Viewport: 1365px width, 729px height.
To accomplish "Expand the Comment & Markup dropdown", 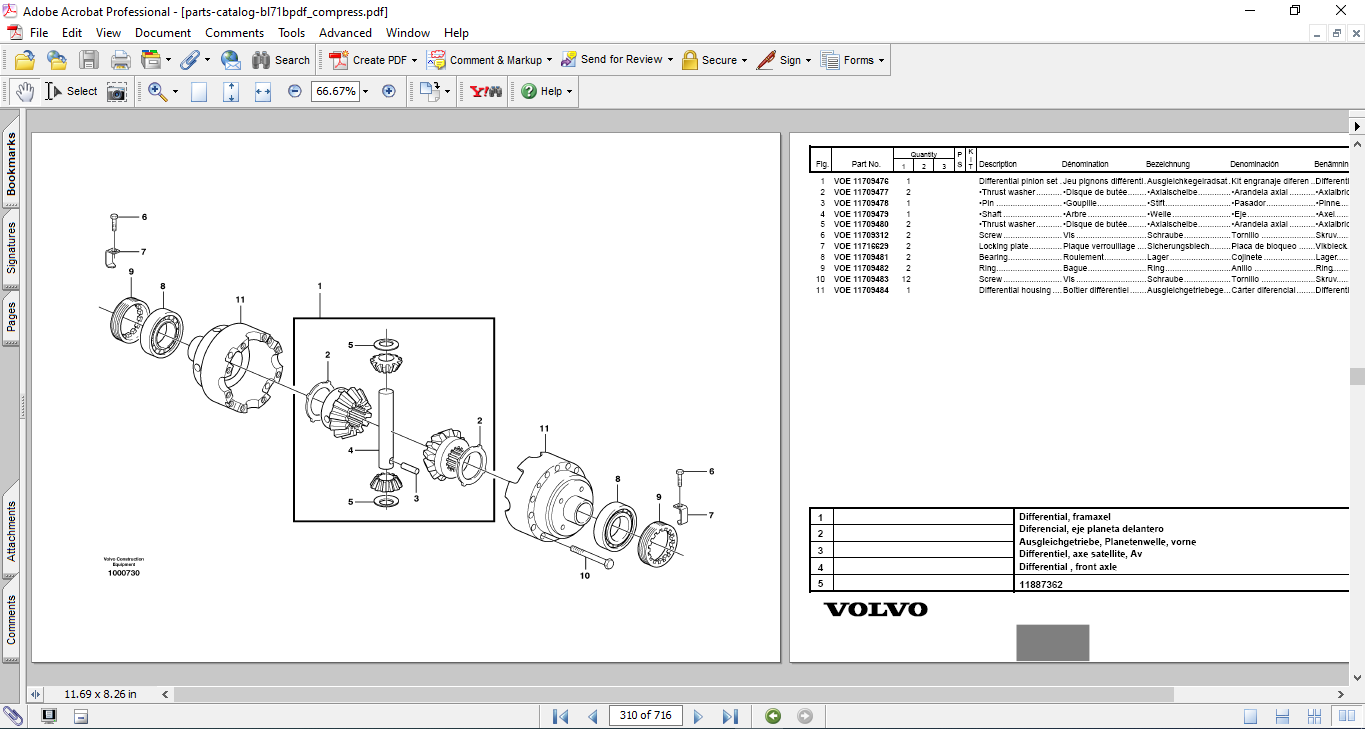I will click(550, 60).
